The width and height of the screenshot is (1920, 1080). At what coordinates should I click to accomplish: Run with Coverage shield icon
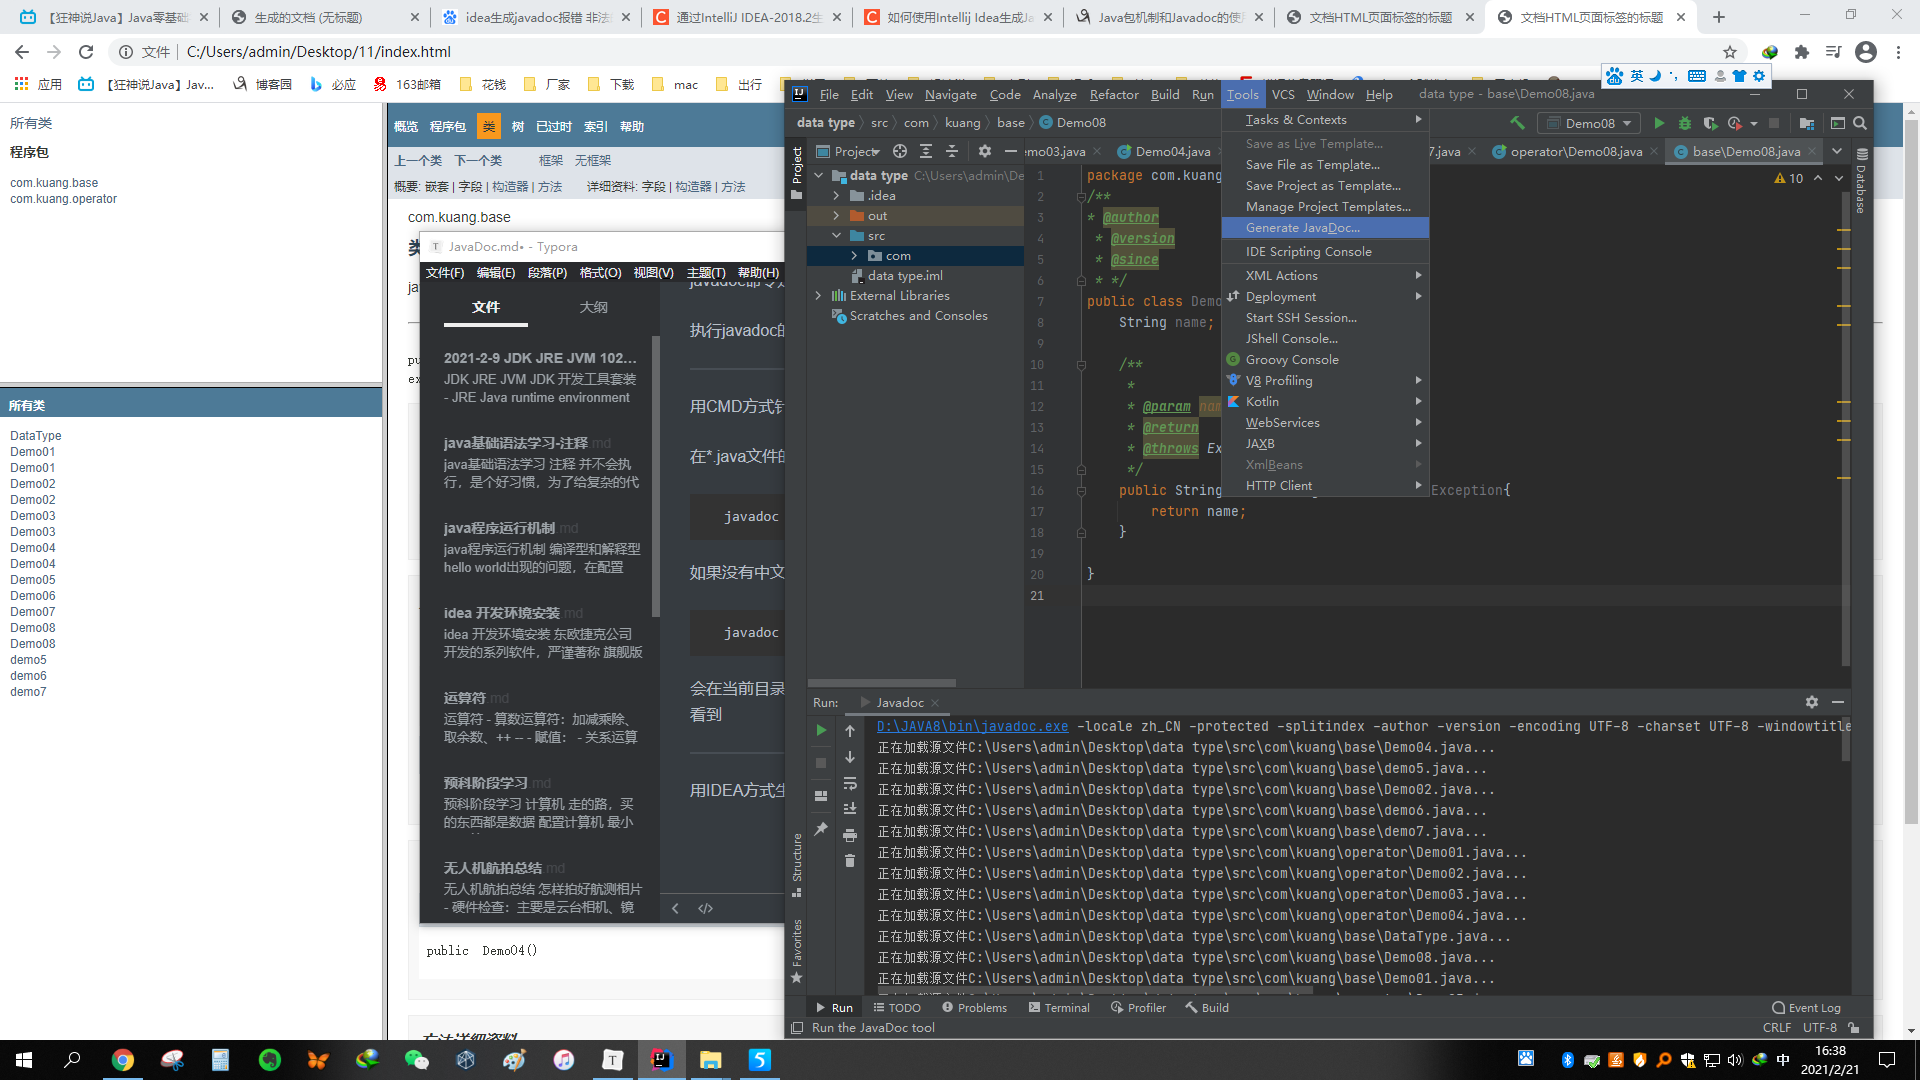tap(1710, 124)
